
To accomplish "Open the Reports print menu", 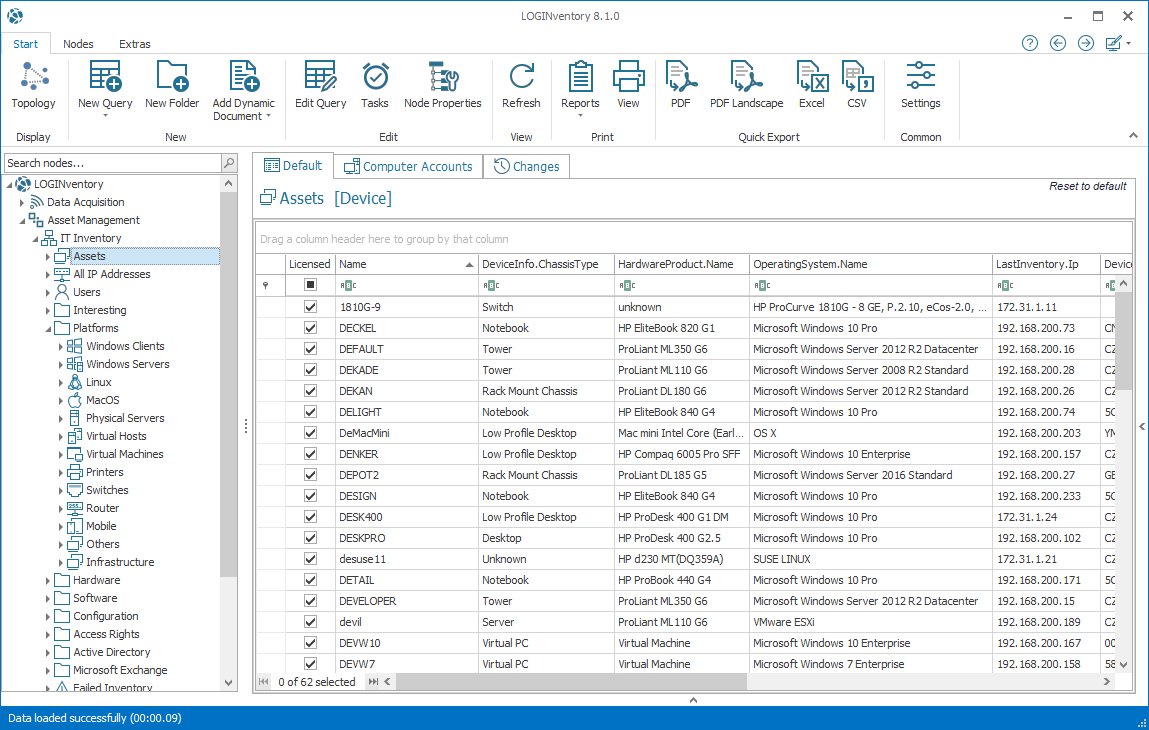I will coord(580,88).
